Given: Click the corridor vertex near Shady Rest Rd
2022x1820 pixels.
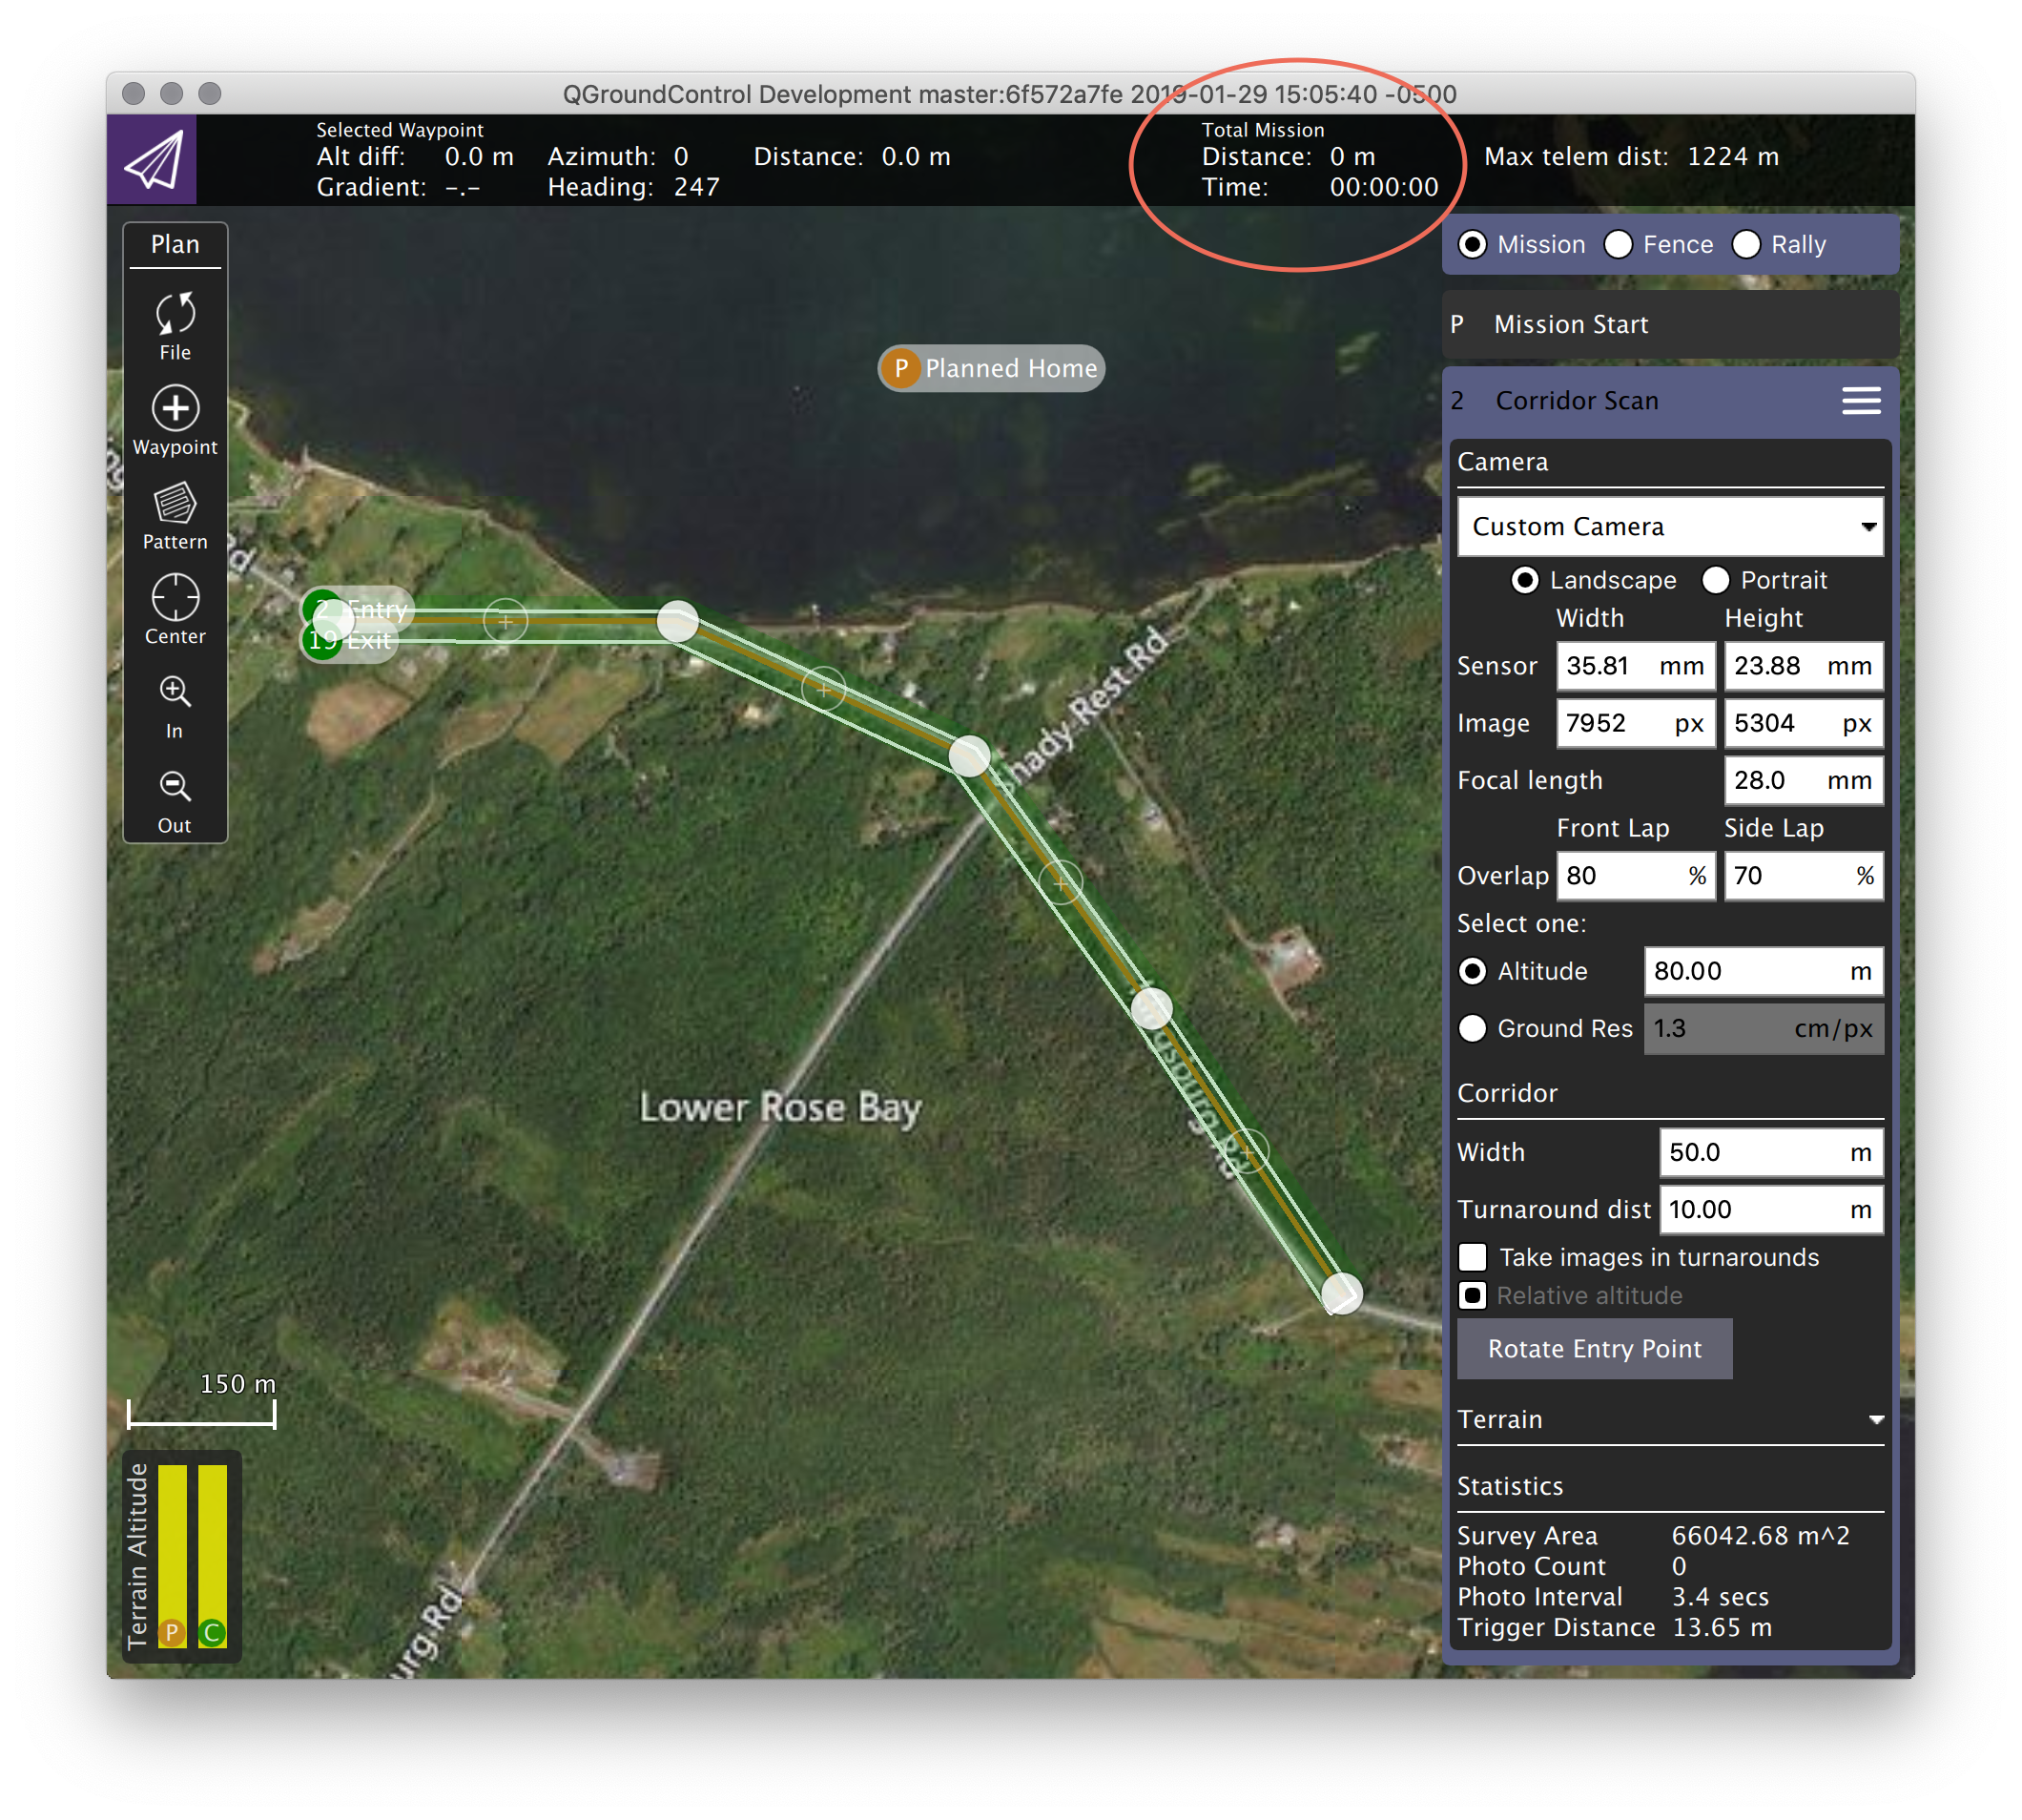Looking at the screenshot, I should (x=969, y=756).
